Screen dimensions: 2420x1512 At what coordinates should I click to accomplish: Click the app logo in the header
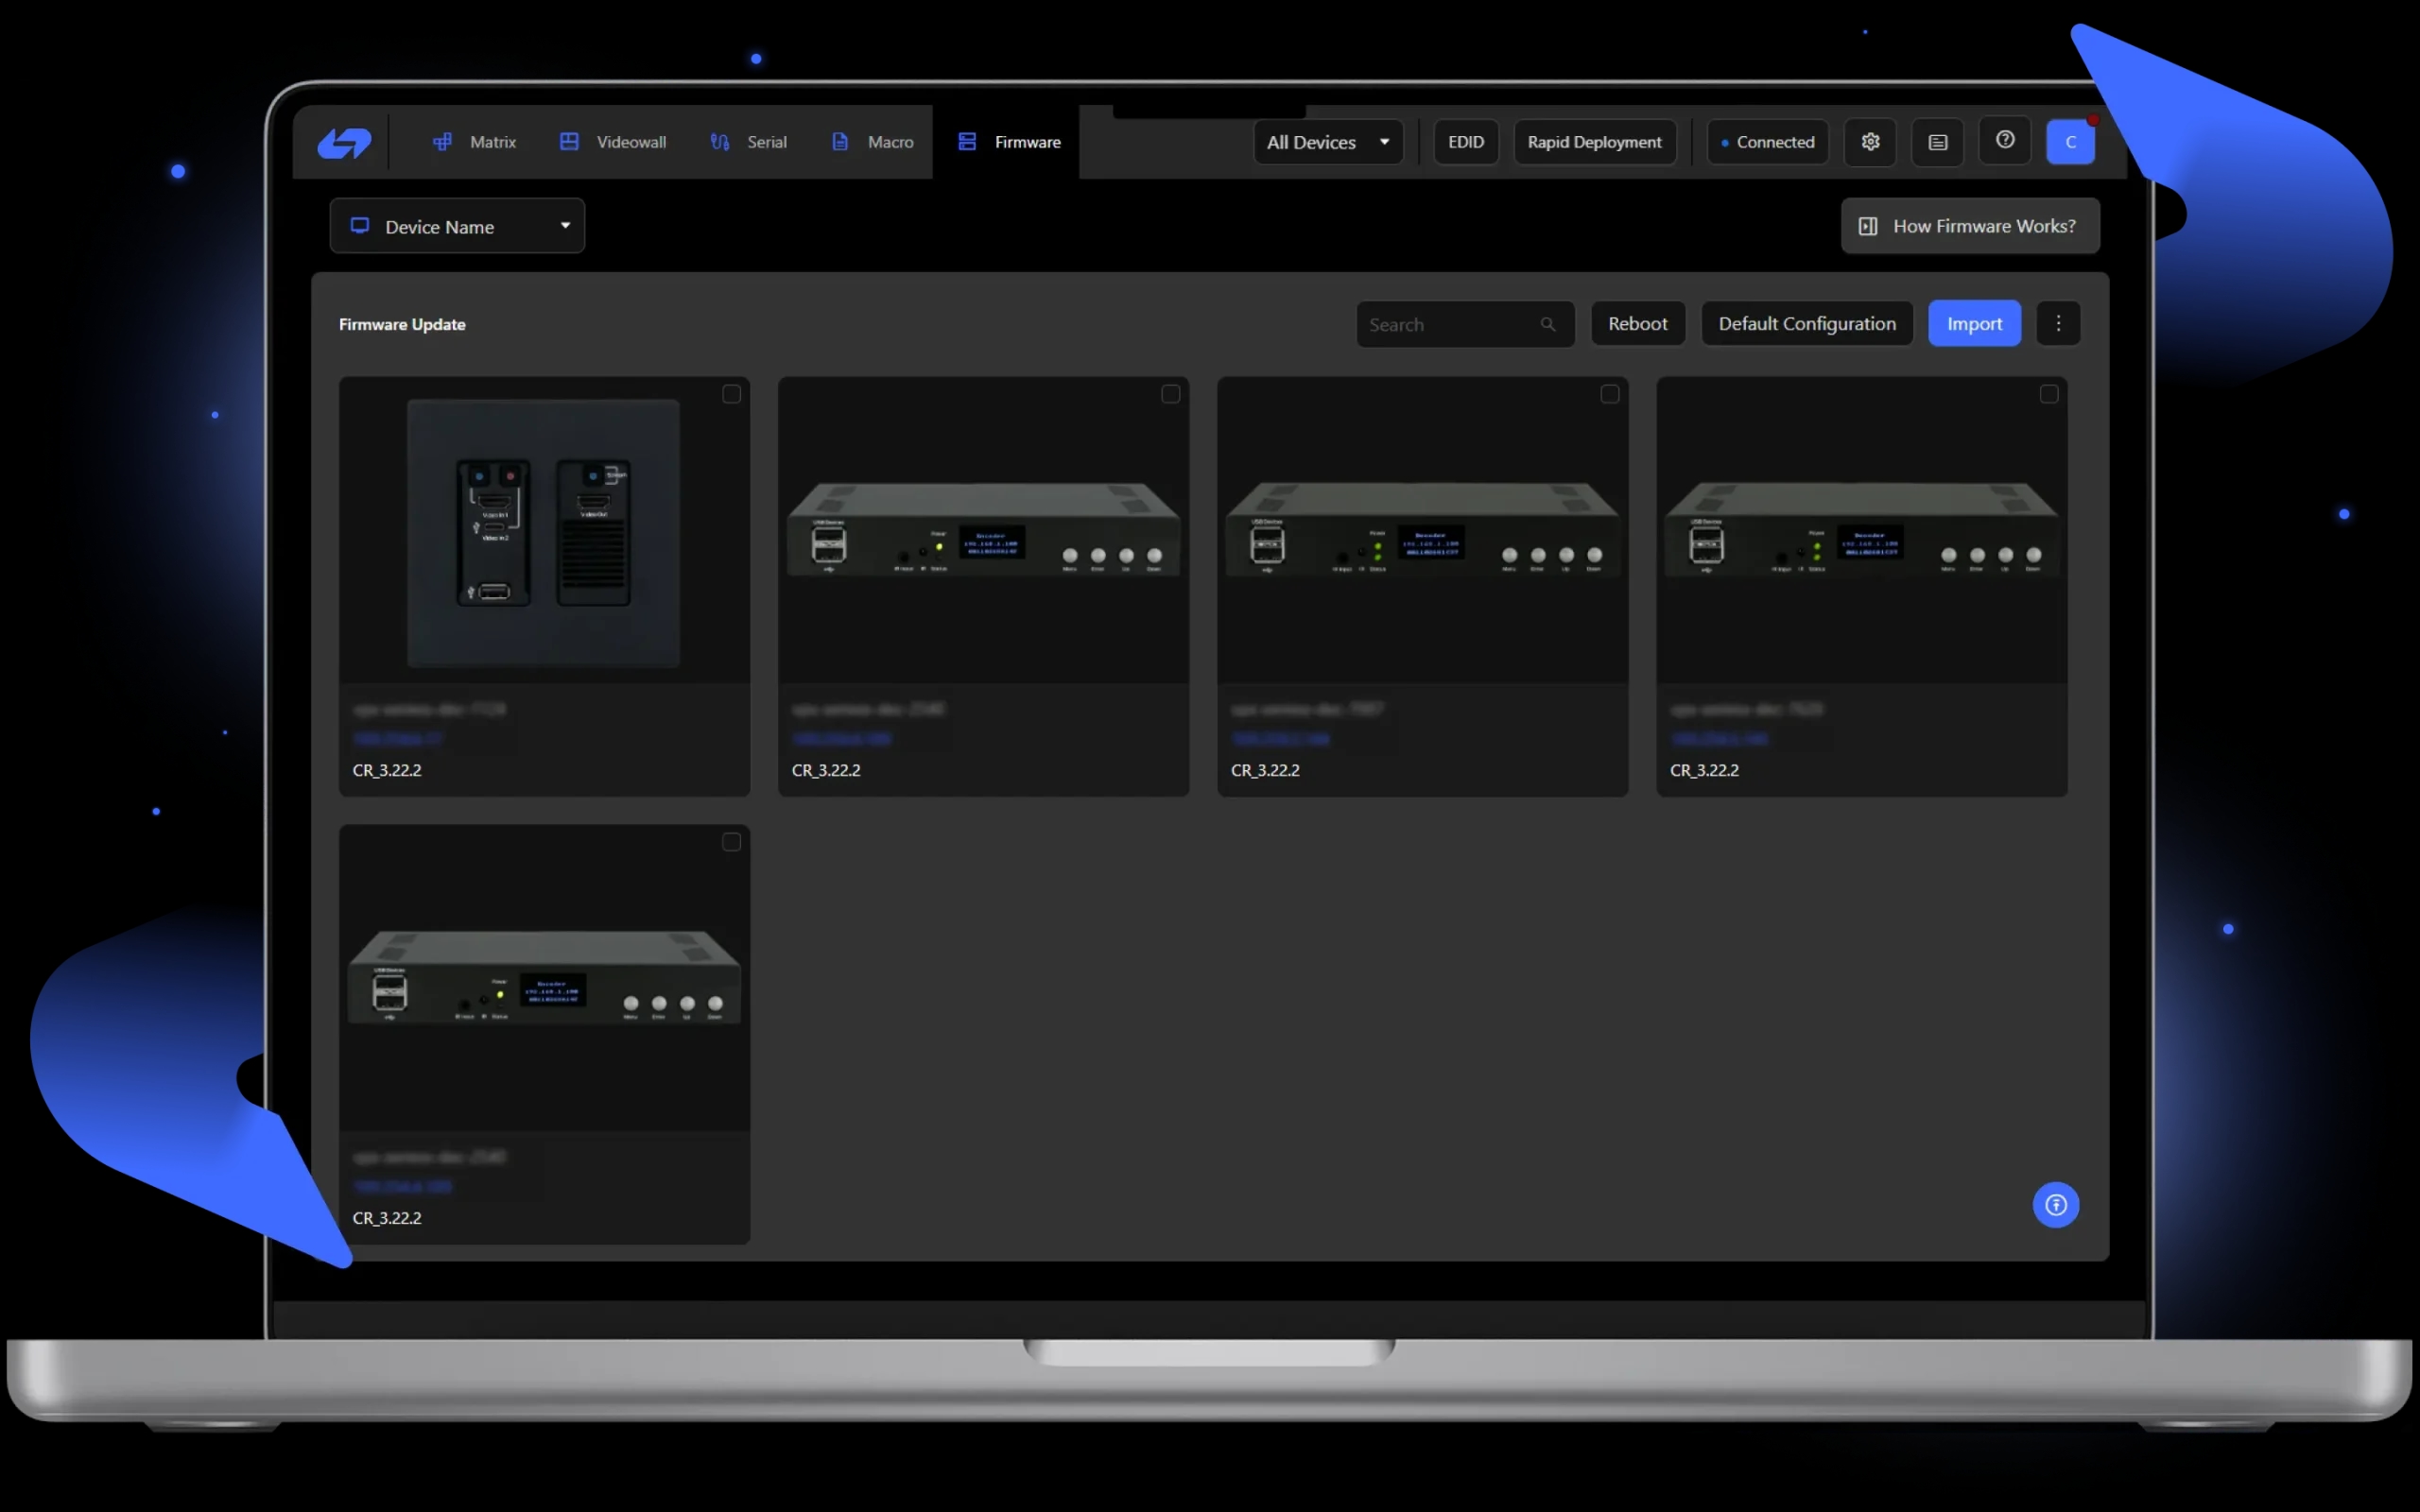click(x=343, y=141)
